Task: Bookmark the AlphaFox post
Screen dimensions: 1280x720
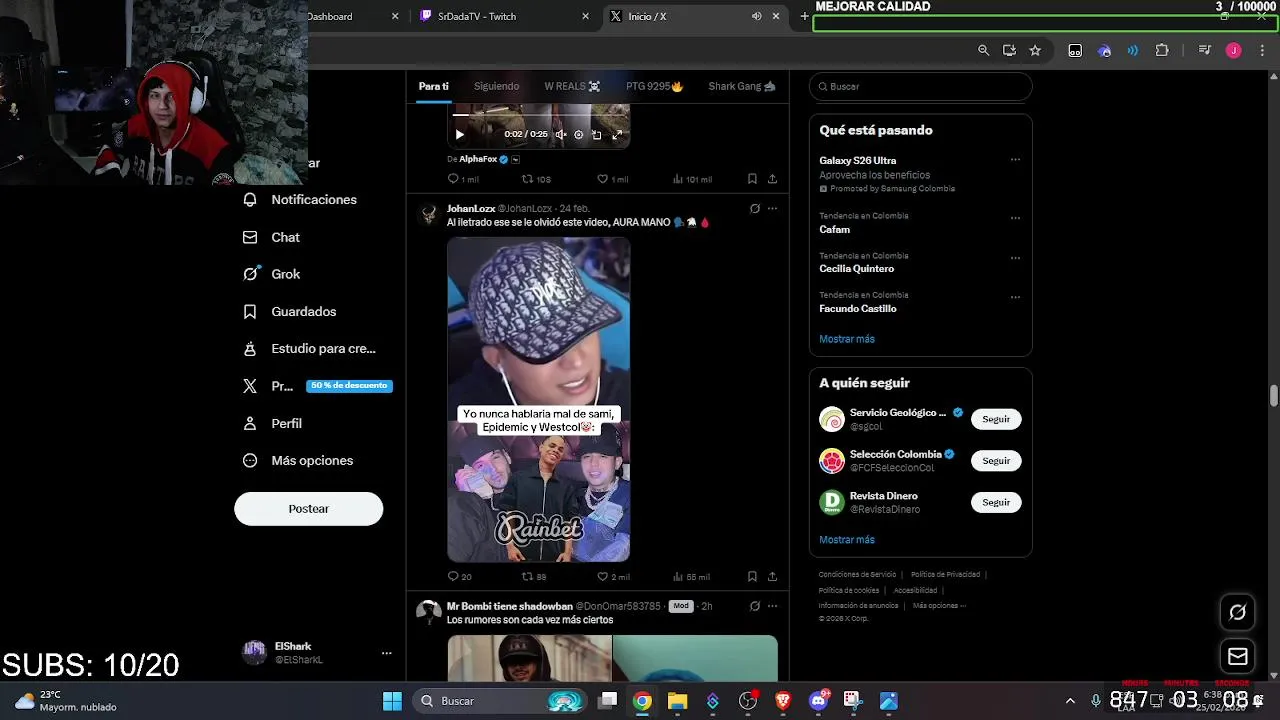Action: [x=752, y=179]
